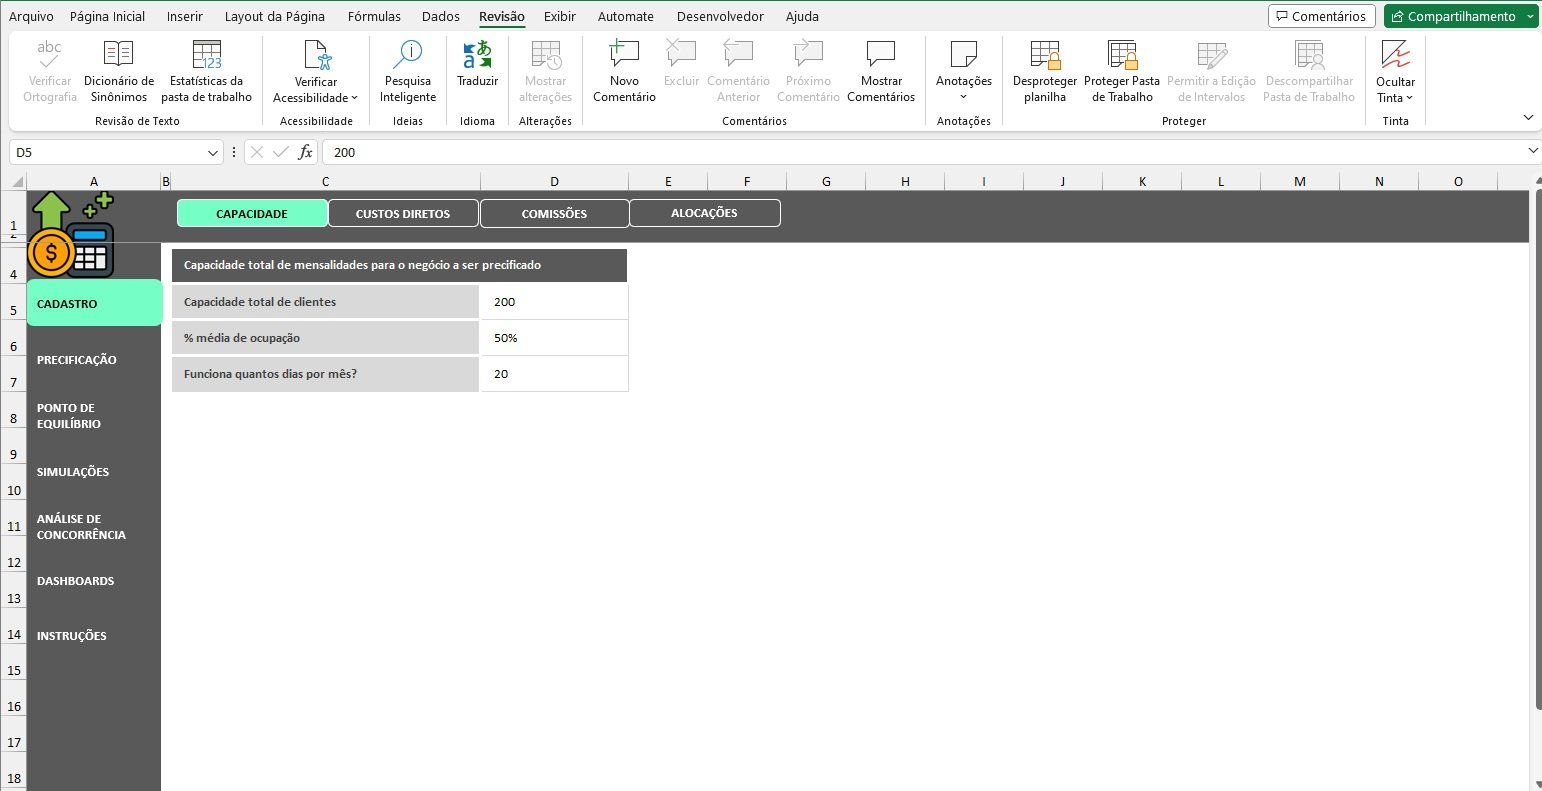Insert a Novo Comentário
The width and height of the screenshot is (1542, 791).
pos(624,72)
